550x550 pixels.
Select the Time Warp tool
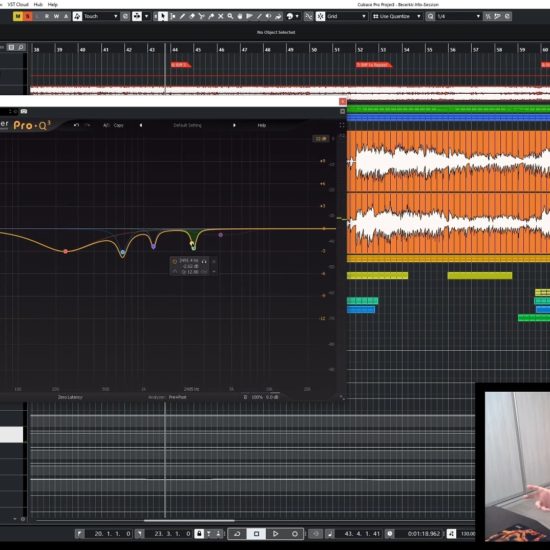tap(249, 16)
